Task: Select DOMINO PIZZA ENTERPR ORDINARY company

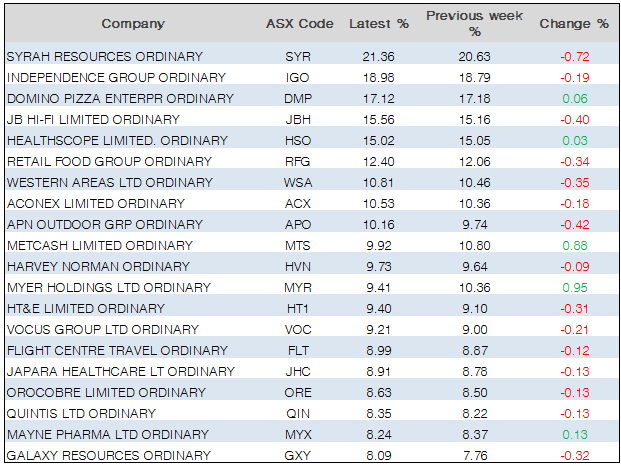Action: pos(120,99)
